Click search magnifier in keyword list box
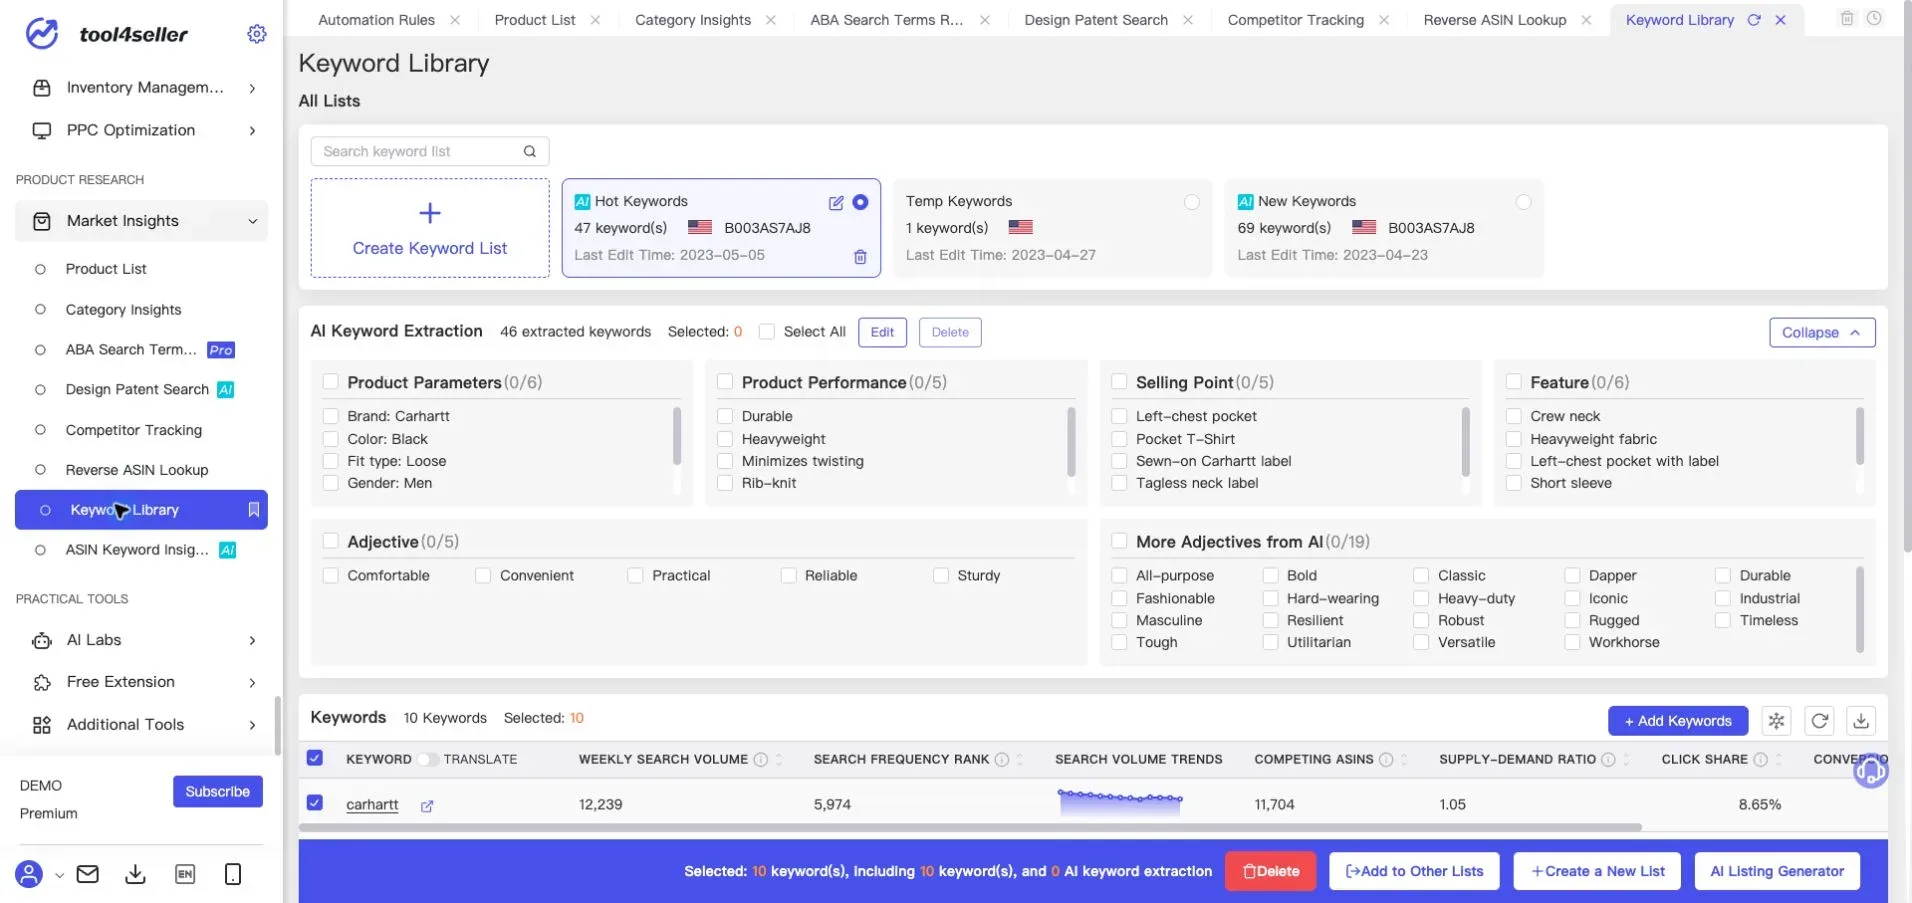 pos(530,151)
